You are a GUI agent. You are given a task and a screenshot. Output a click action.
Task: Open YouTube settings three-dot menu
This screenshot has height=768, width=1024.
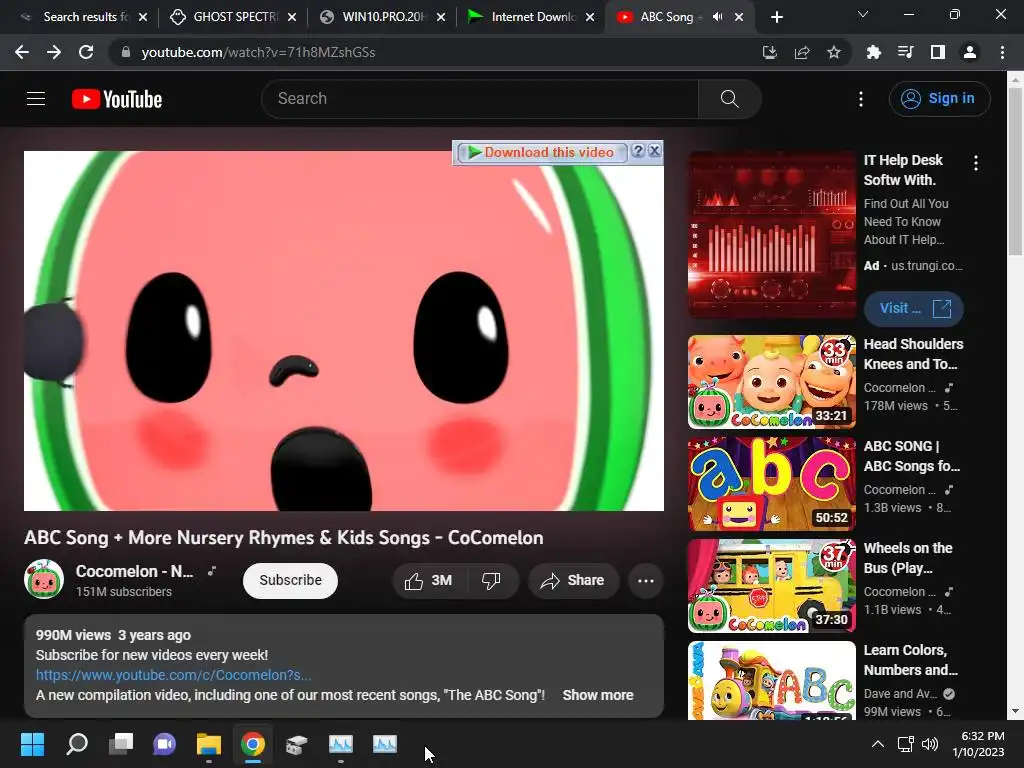pos(861,99)
